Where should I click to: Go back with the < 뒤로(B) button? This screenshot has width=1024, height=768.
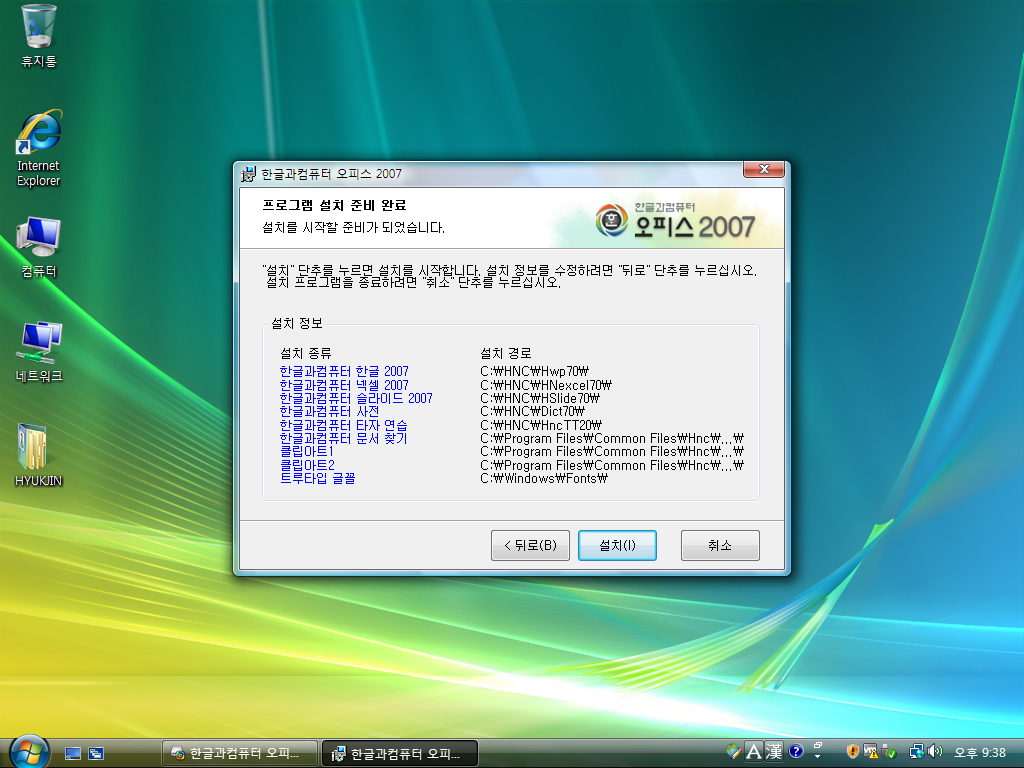pyautogui.click(x=530, y=545)
